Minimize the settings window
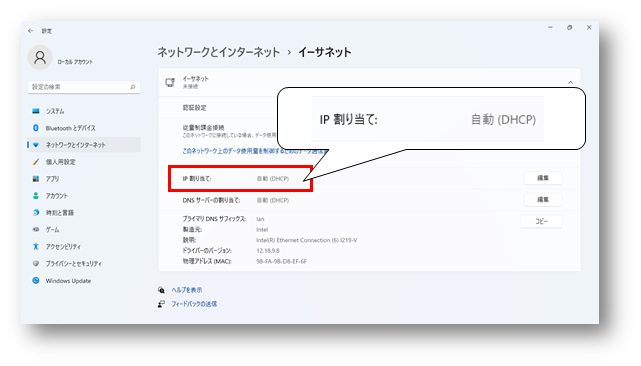 tap(550, 27)
